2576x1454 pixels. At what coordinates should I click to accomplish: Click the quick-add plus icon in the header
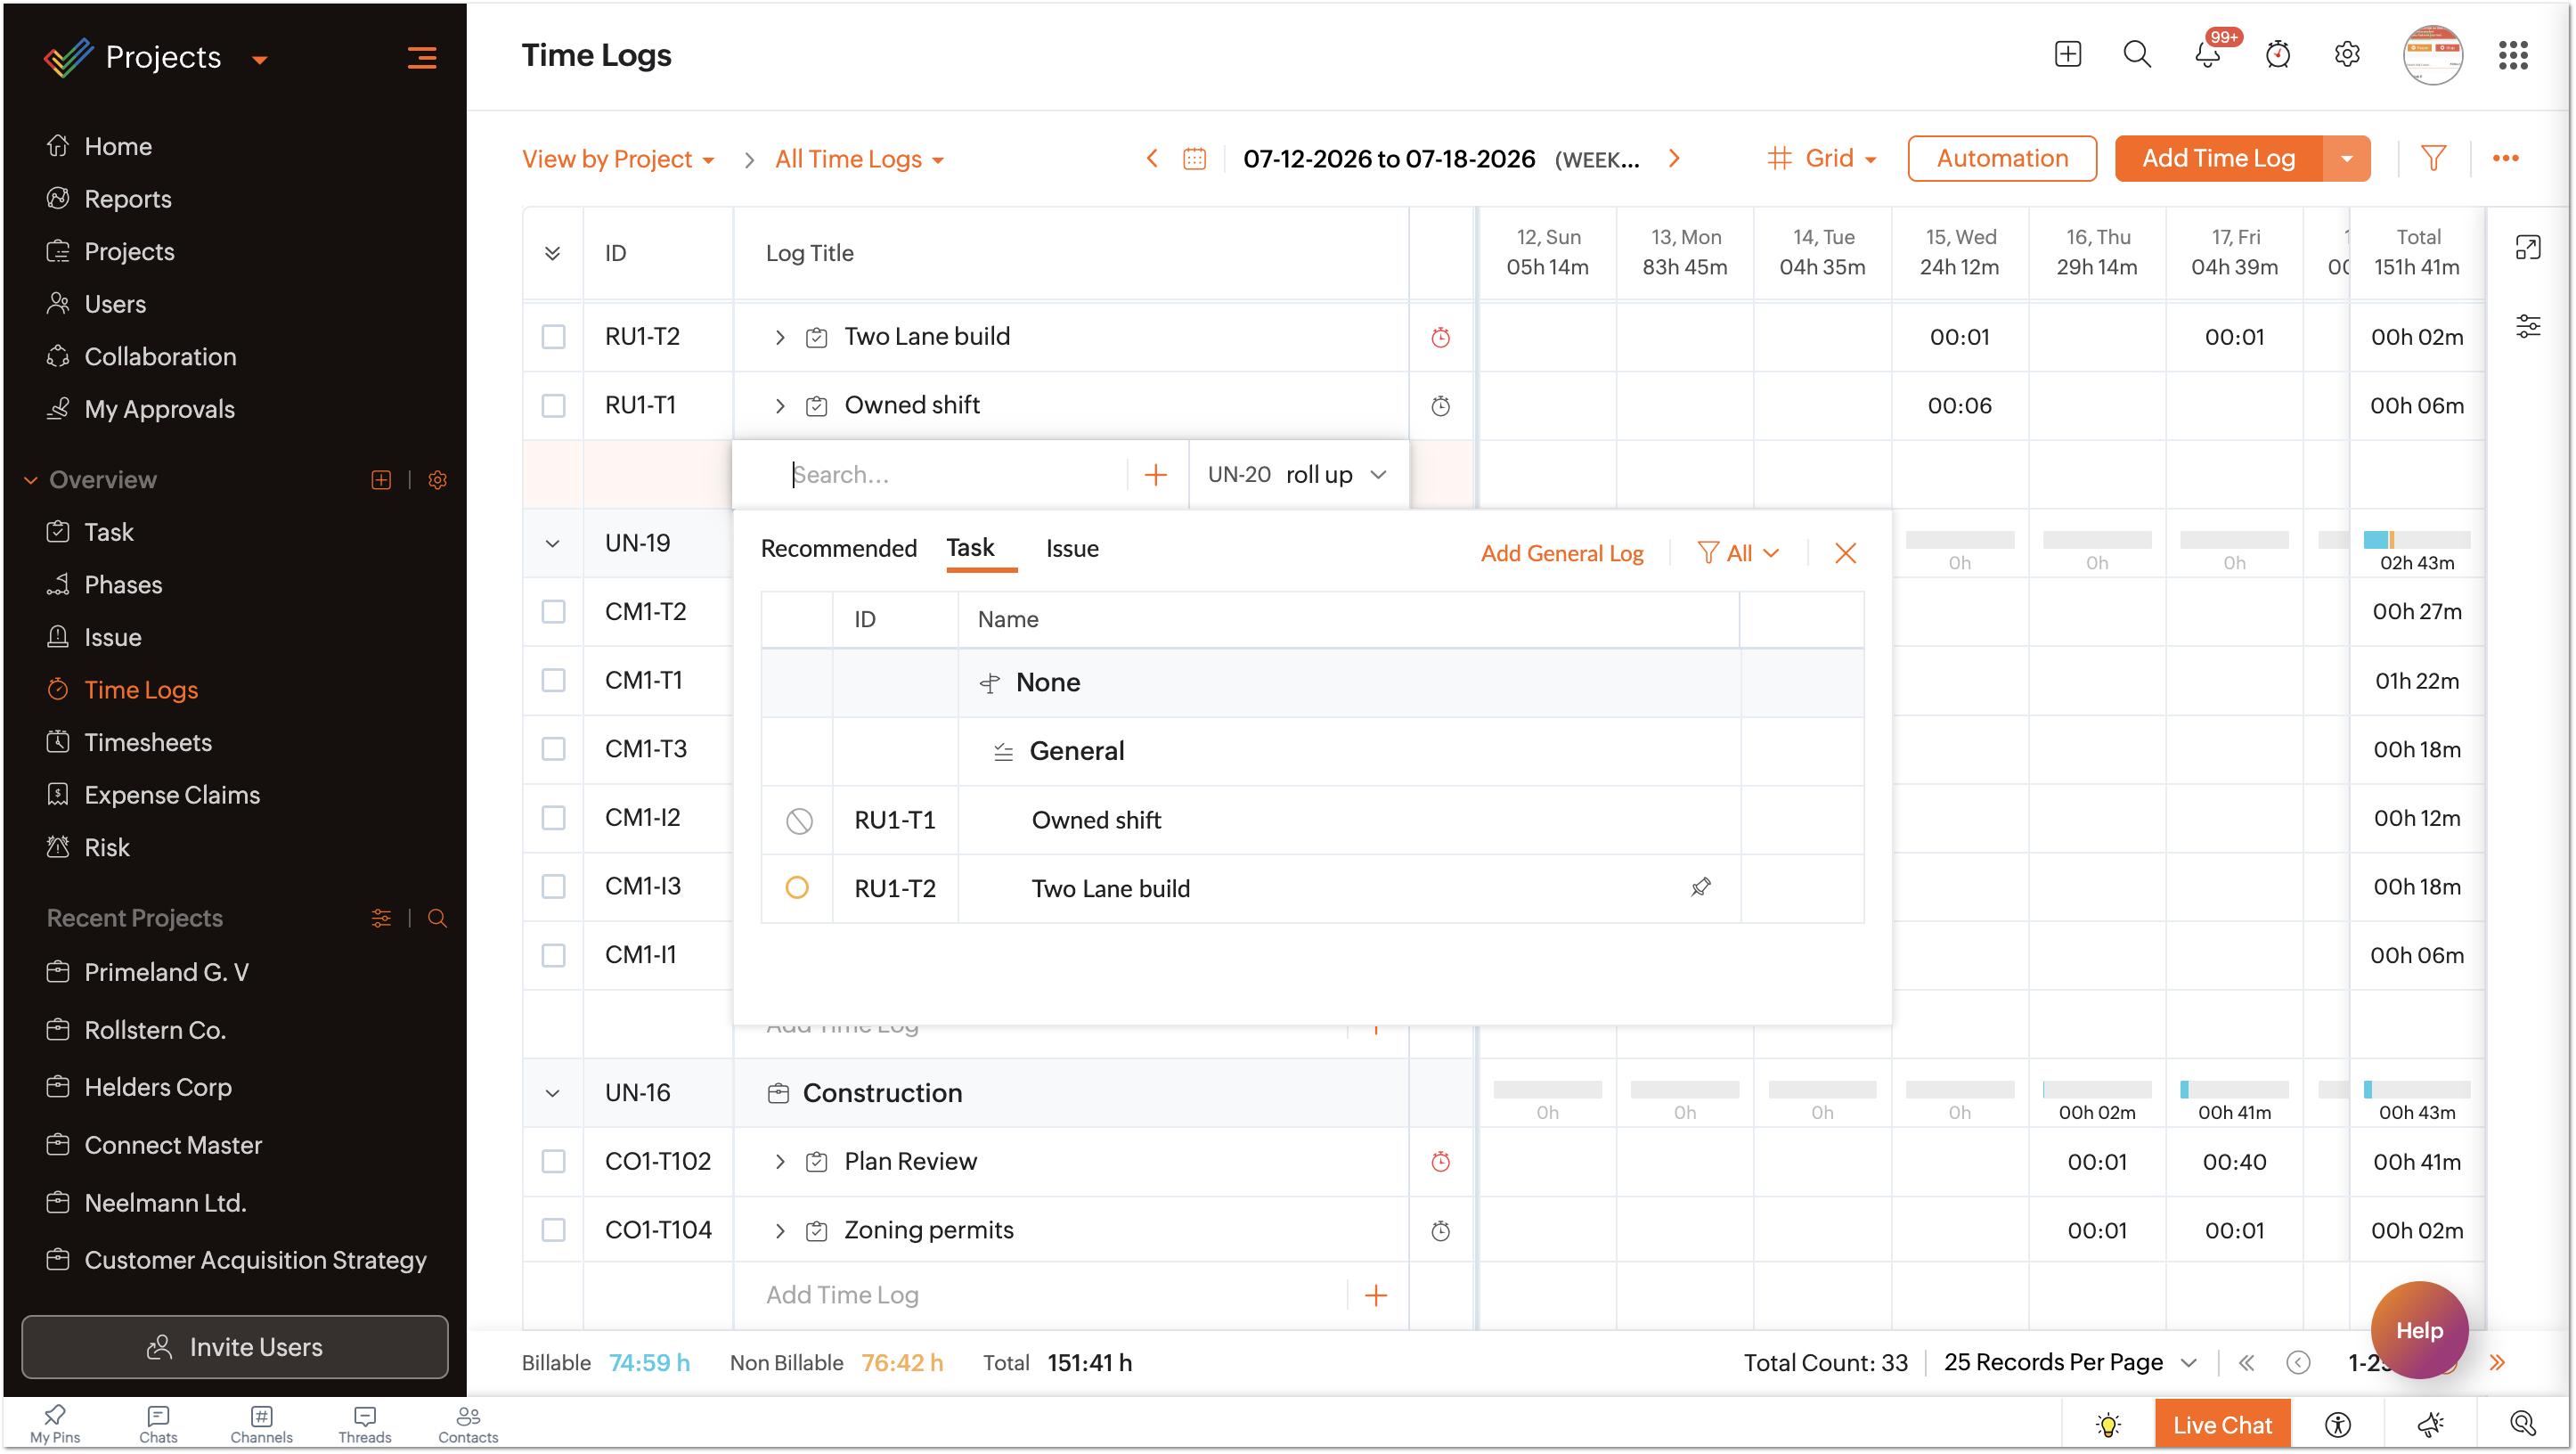coord(2067,54)
